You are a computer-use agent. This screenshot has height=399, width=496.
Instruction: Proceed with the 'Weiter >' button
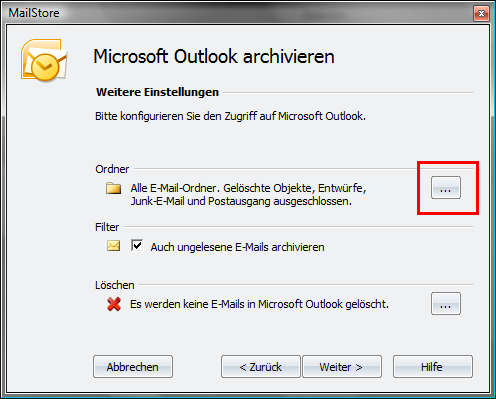(x=342, y=366)
